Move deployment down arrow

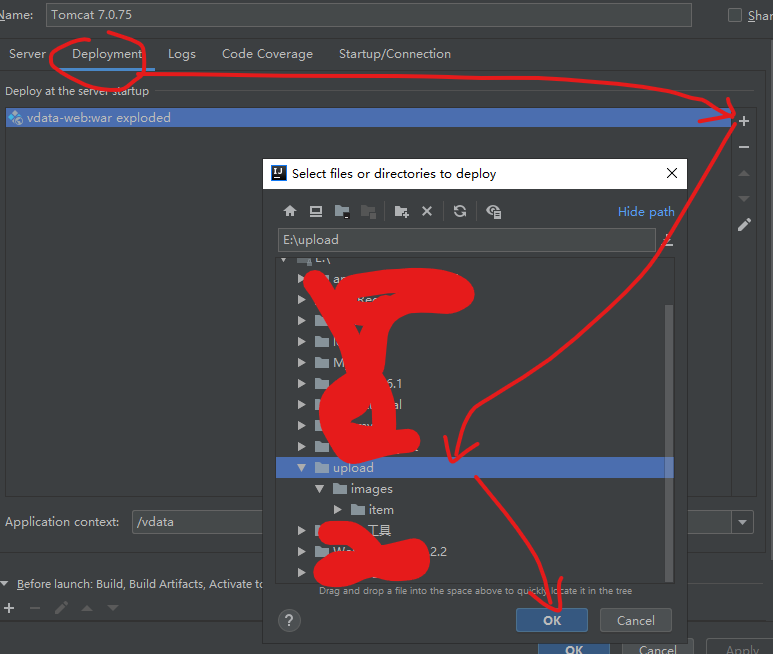(744, 199)
